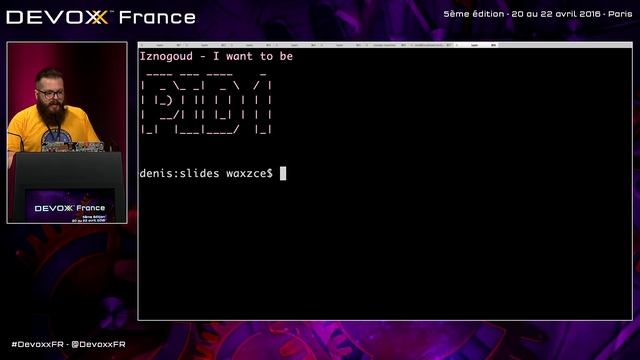Image resolution: width=640 pixels, height=360 pixels.
Task: Click the terminal block cursor
Action: [283, 173]
